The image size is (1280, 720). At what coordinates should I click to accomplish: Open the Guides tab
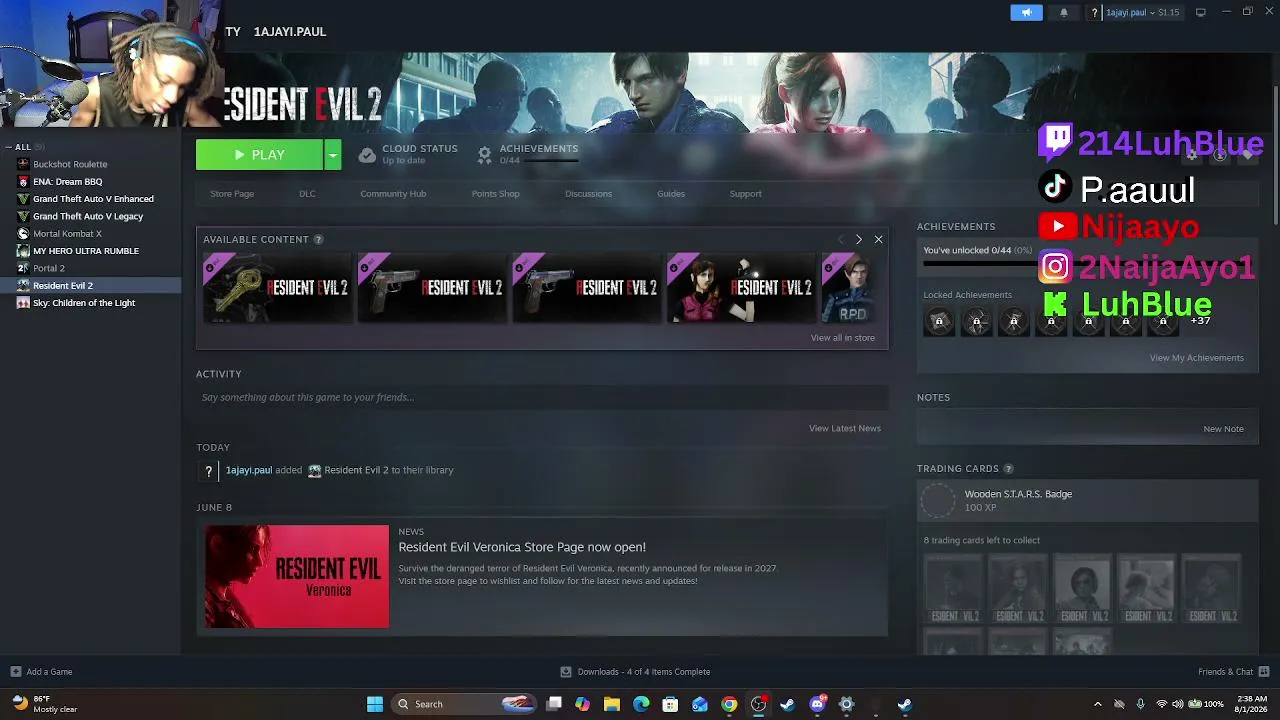click(671, 194)
